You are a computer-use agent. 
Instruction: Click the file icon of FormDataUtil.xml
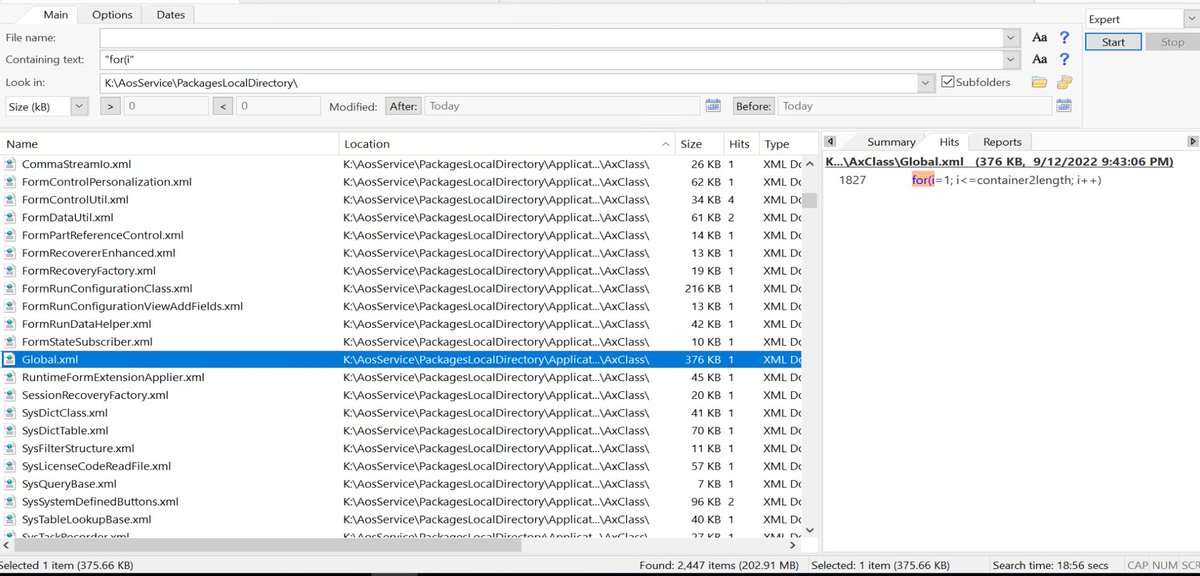pyautogui.click(x=11, y=217)
